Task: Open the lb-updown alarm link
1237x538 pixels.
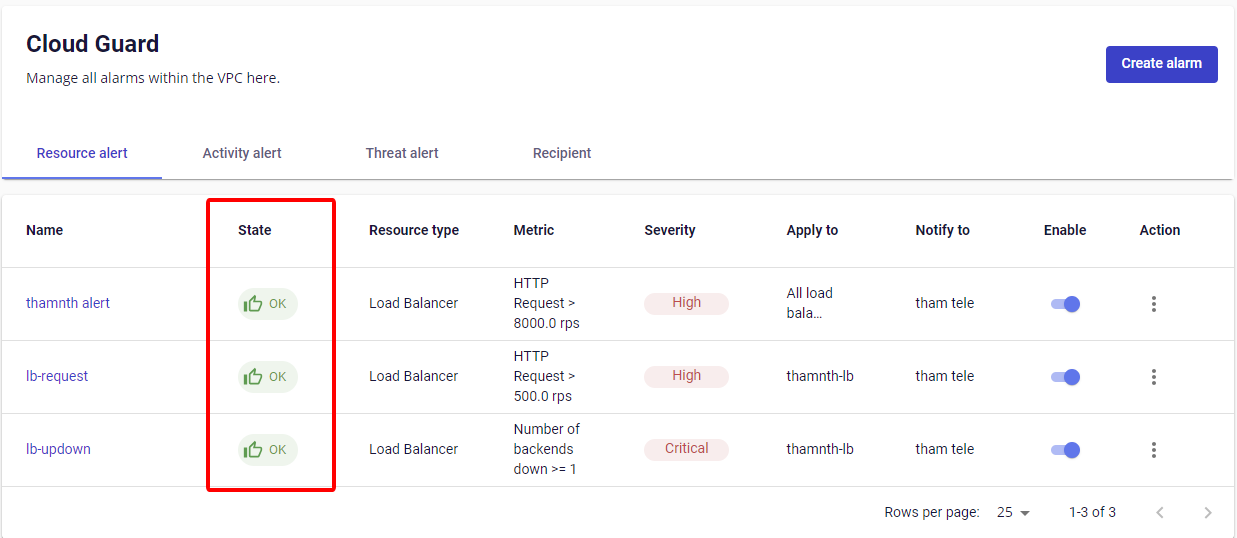Action: pos(58,449)
